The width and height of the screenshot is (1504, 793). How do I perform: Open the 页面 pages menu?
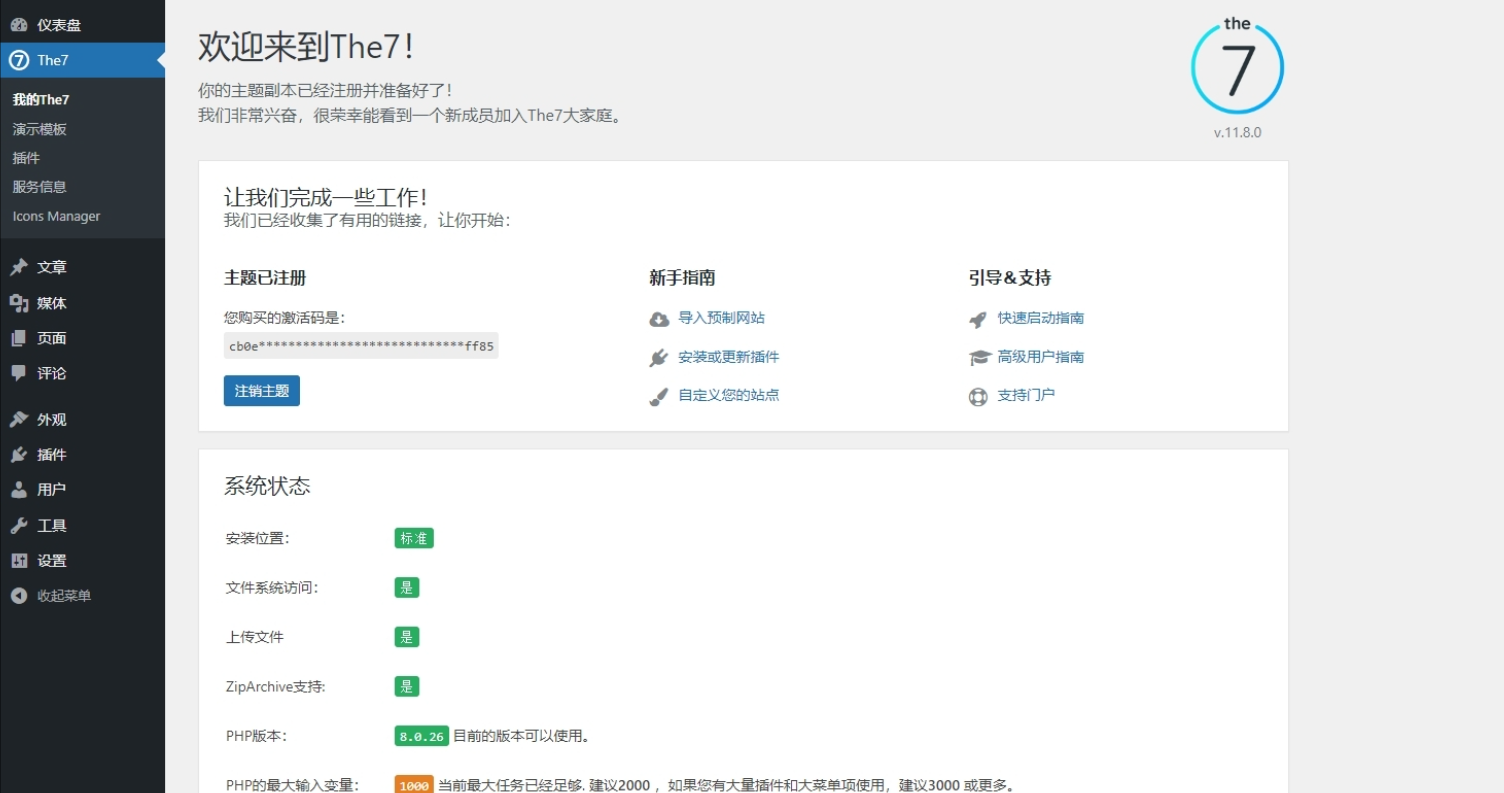pos(82,338)
